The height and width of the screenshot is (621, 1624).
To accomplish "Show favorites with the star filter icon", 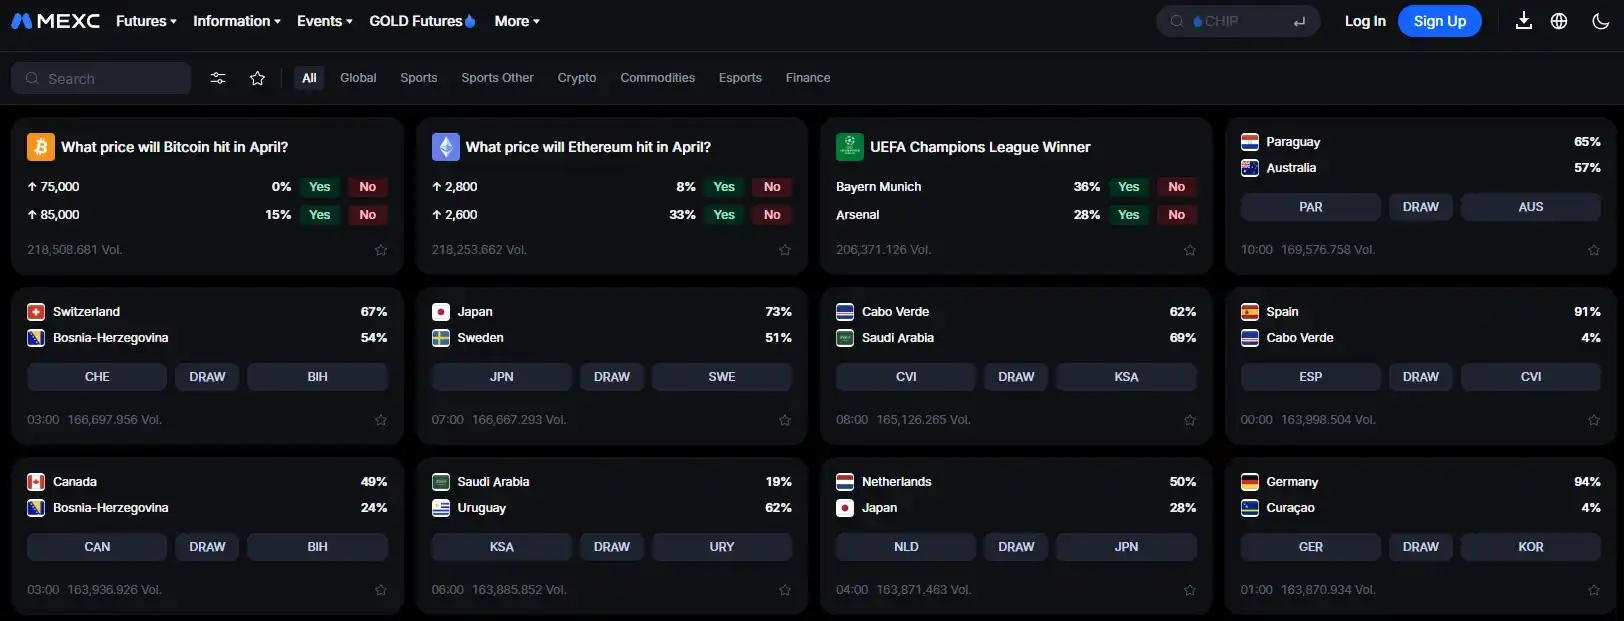I will (257, 78).
